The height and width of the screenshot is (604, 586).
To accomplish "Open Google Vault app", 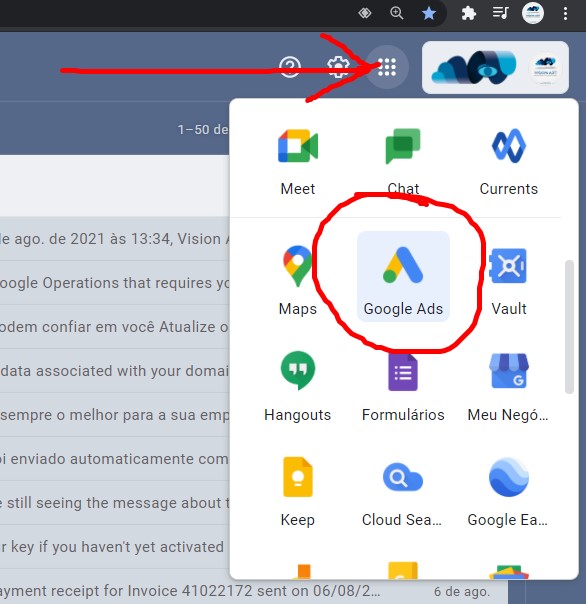I will (509, 280).
